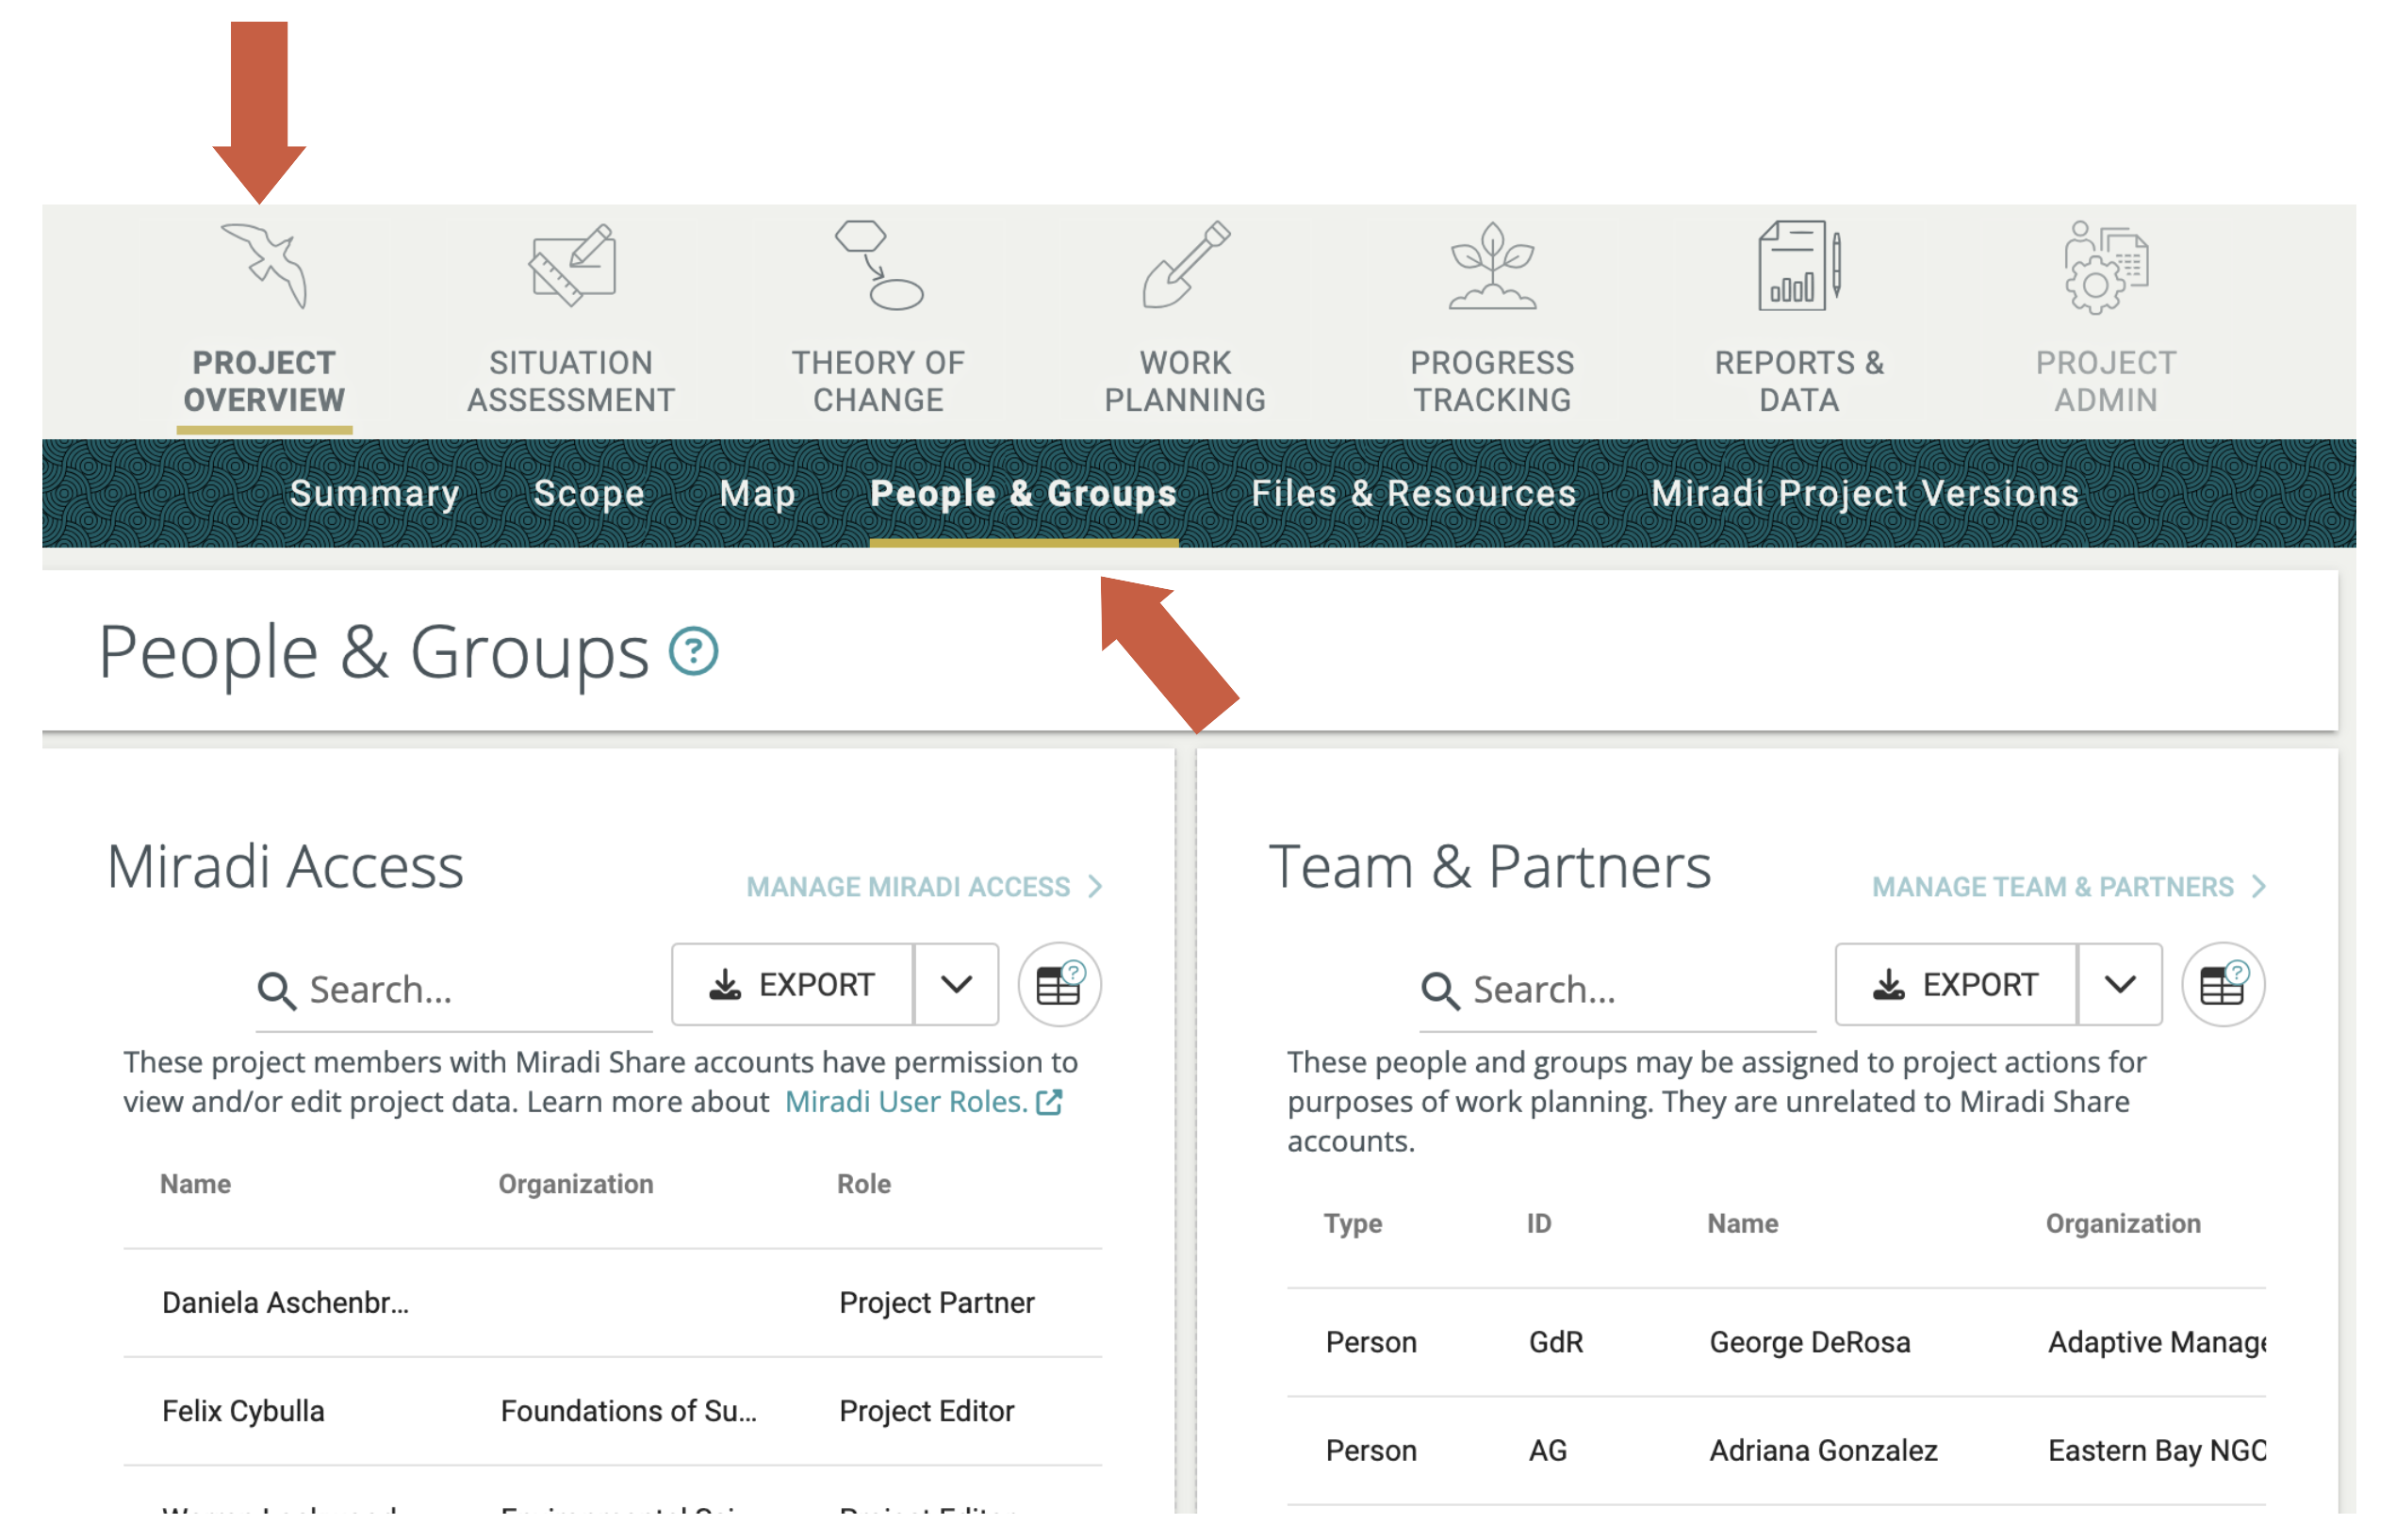2396x1540 pixels.
Task: Open Team & Partners table columns icon
Action: 2222,985
